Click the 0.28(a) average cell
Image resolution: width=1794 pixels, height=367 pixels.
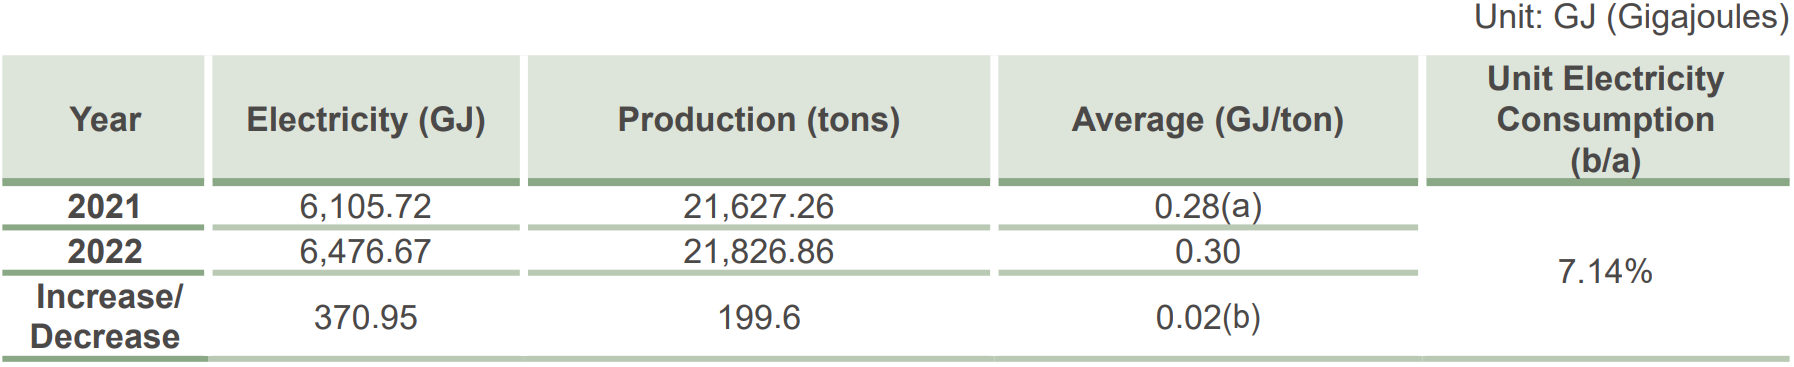click(1208, 206)
